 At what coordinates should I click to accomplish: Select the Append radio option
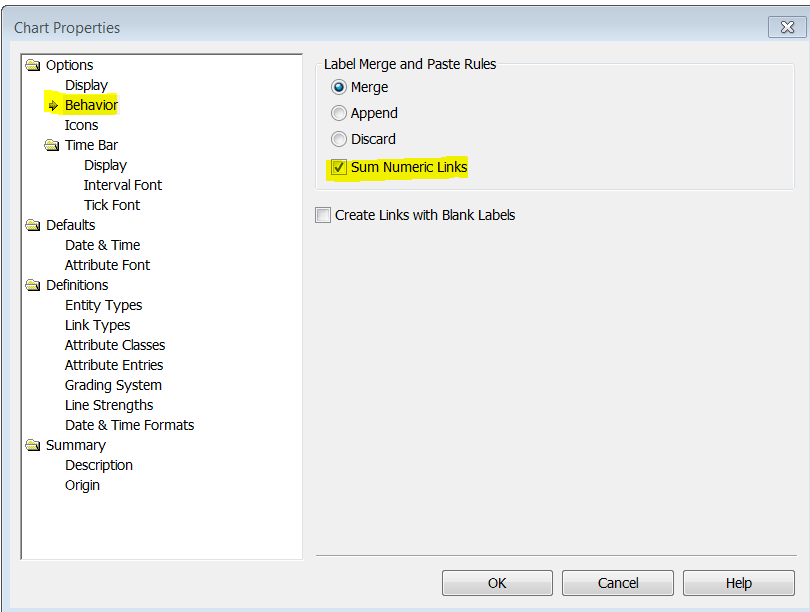[339, 113]
